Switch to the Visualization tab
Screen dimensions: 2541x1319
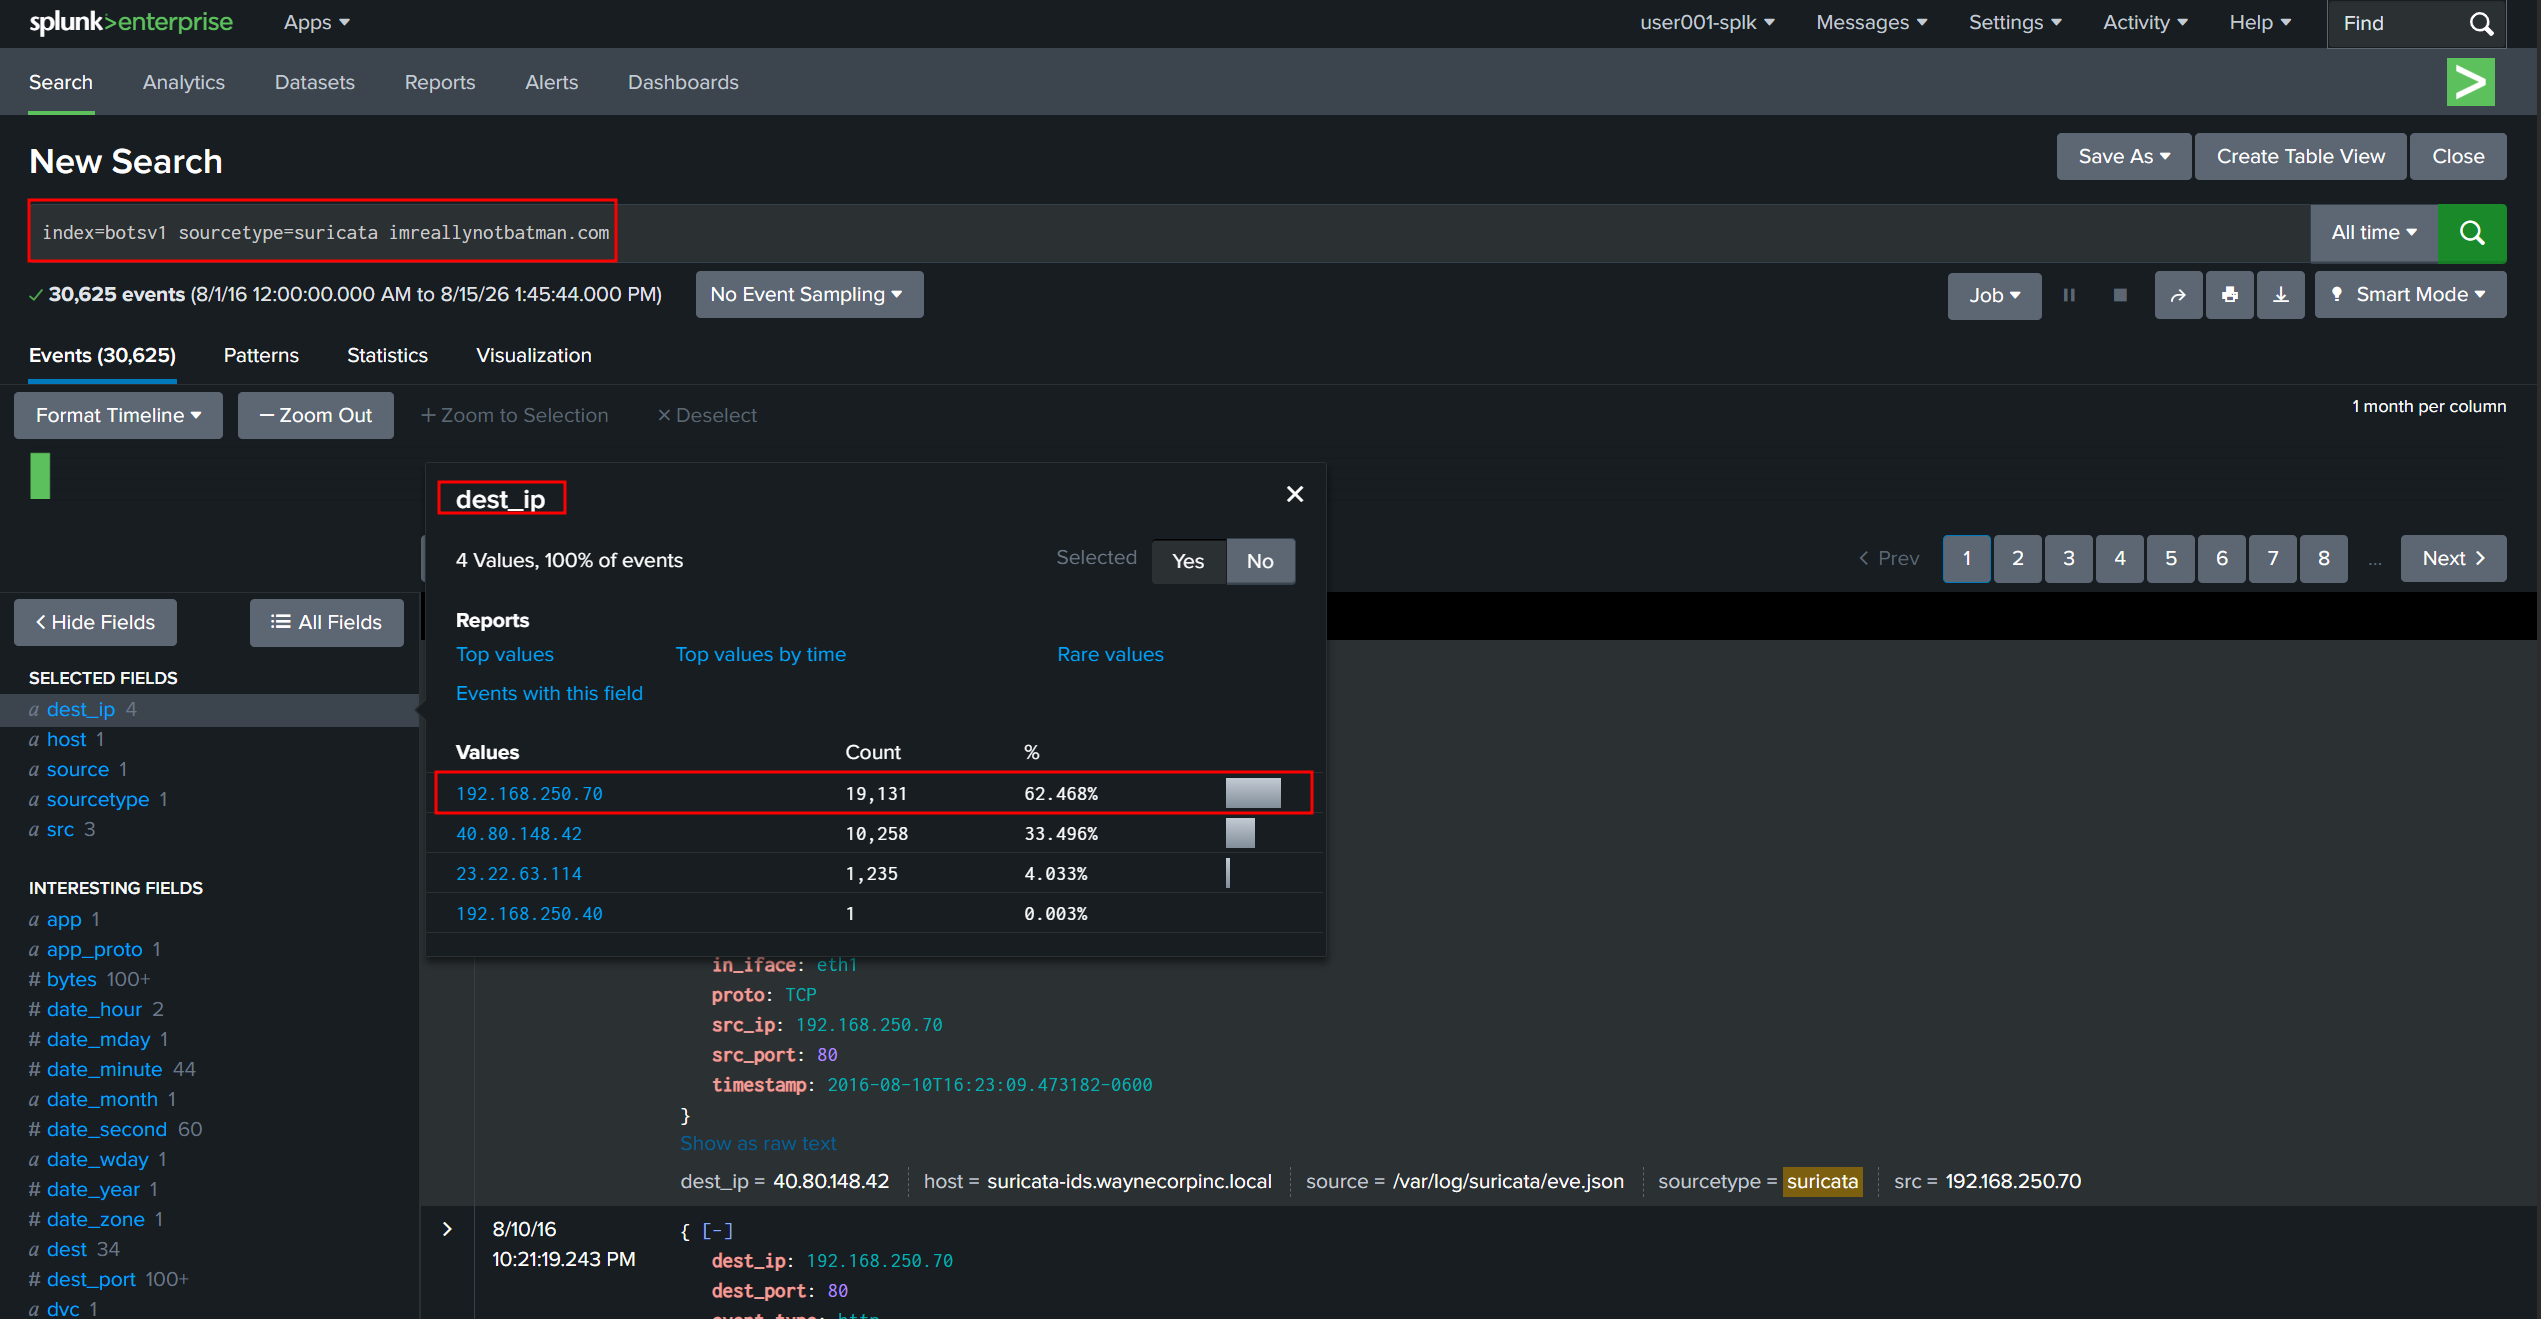(x=534, y=355)
